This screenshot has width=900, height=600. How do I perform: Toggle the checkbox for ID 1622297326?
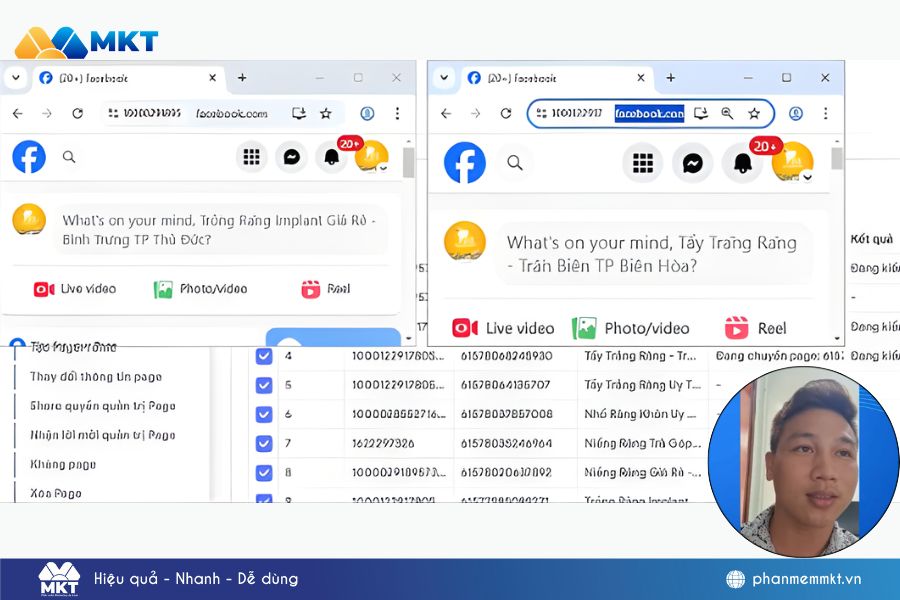coord(263,443)
